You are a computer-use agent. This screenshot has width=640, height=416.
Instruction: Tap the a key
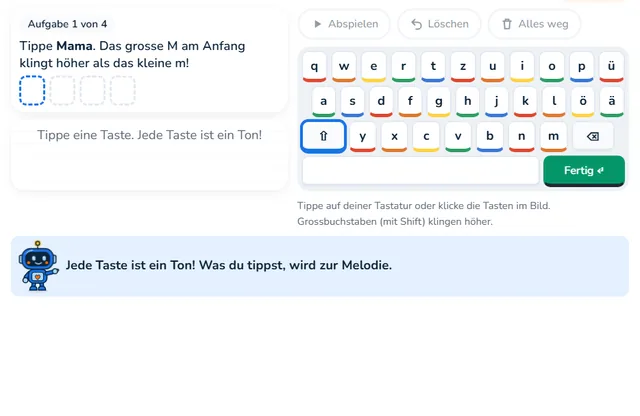(324, 101)
